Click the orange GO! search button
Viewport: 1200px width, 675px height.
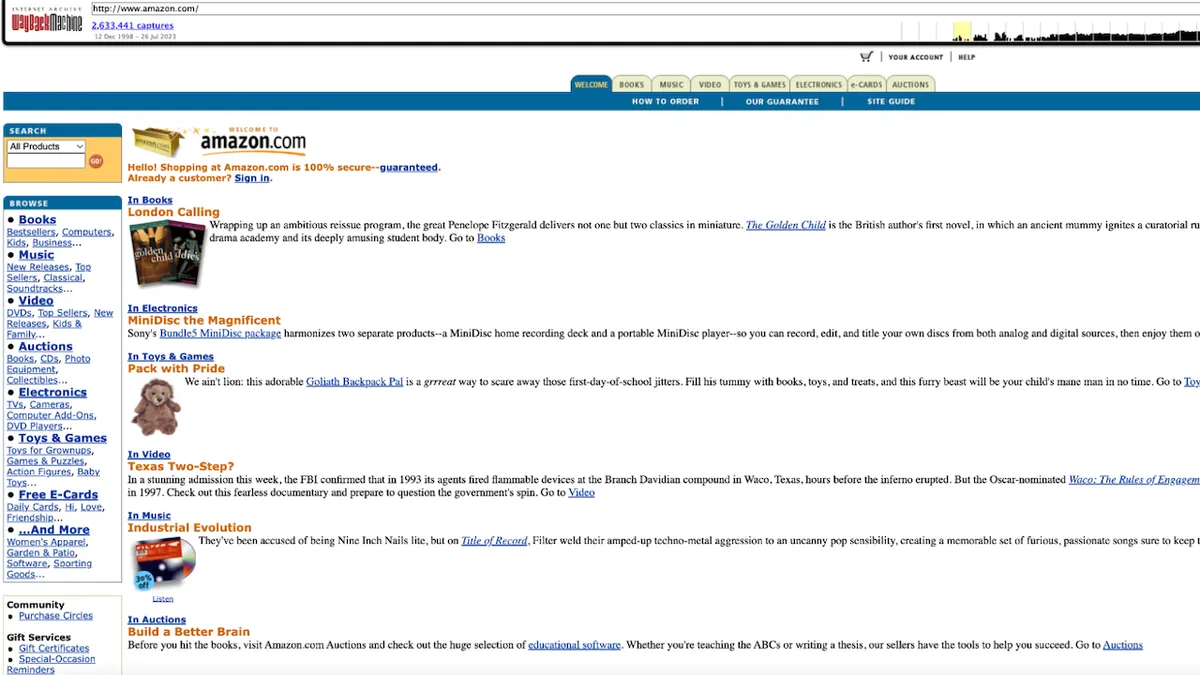pyautogui.click(x=96, y=160)
